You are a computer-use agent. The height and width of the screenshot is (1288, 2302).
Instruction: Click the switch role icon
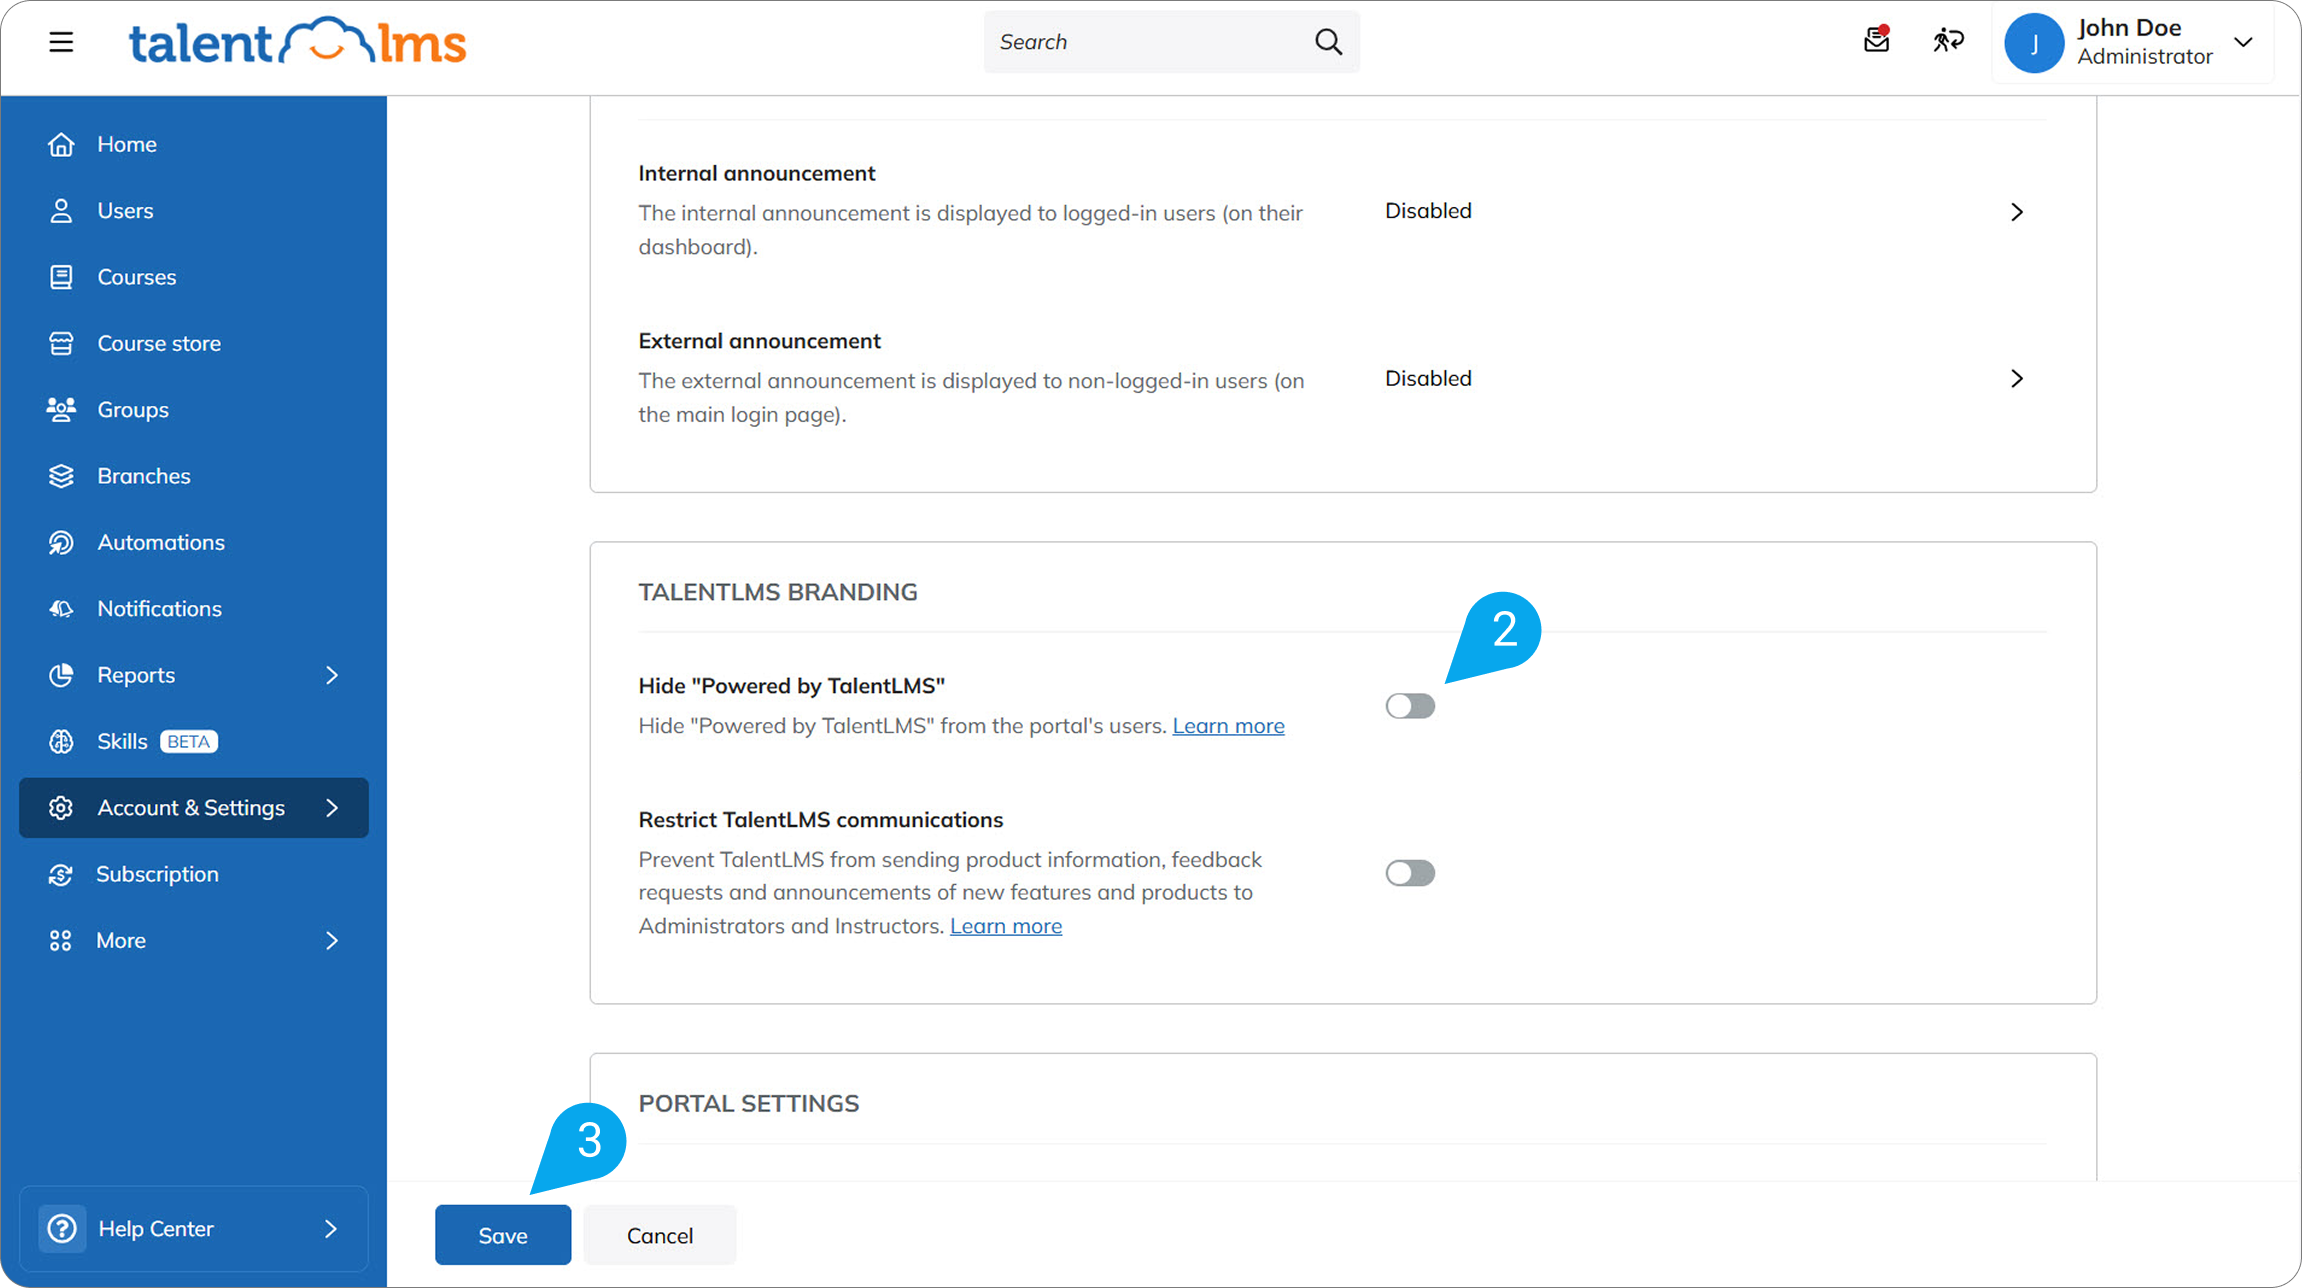click(x=1948, y=41)
